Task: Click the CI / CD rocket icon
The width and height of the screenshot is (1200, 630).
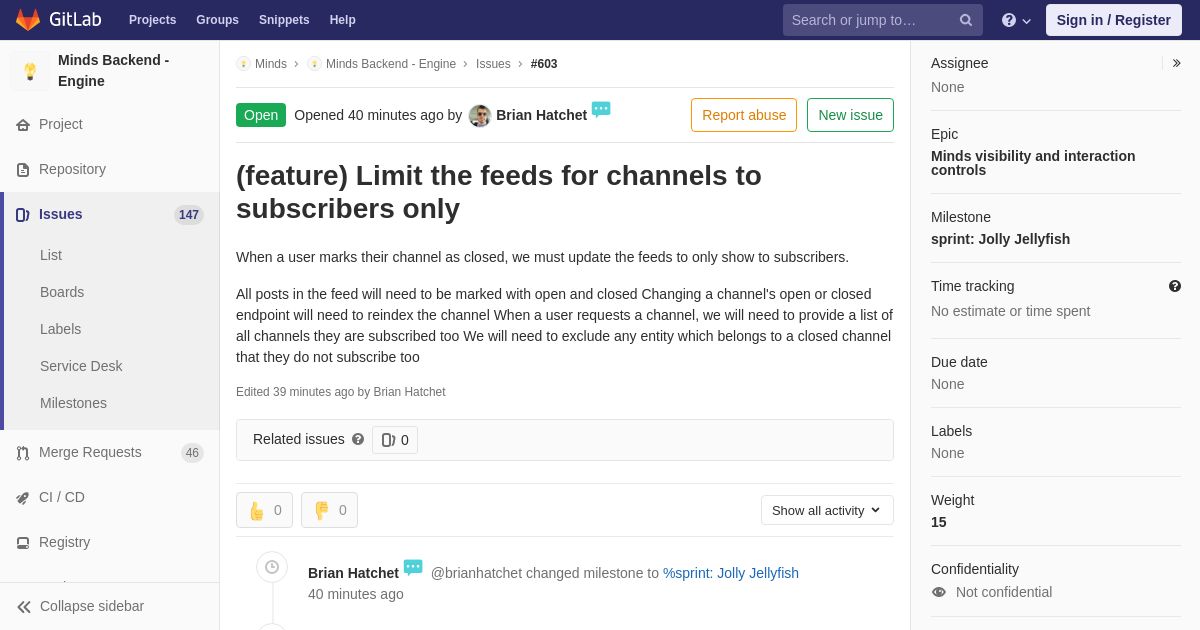Action: pos(23,498)
